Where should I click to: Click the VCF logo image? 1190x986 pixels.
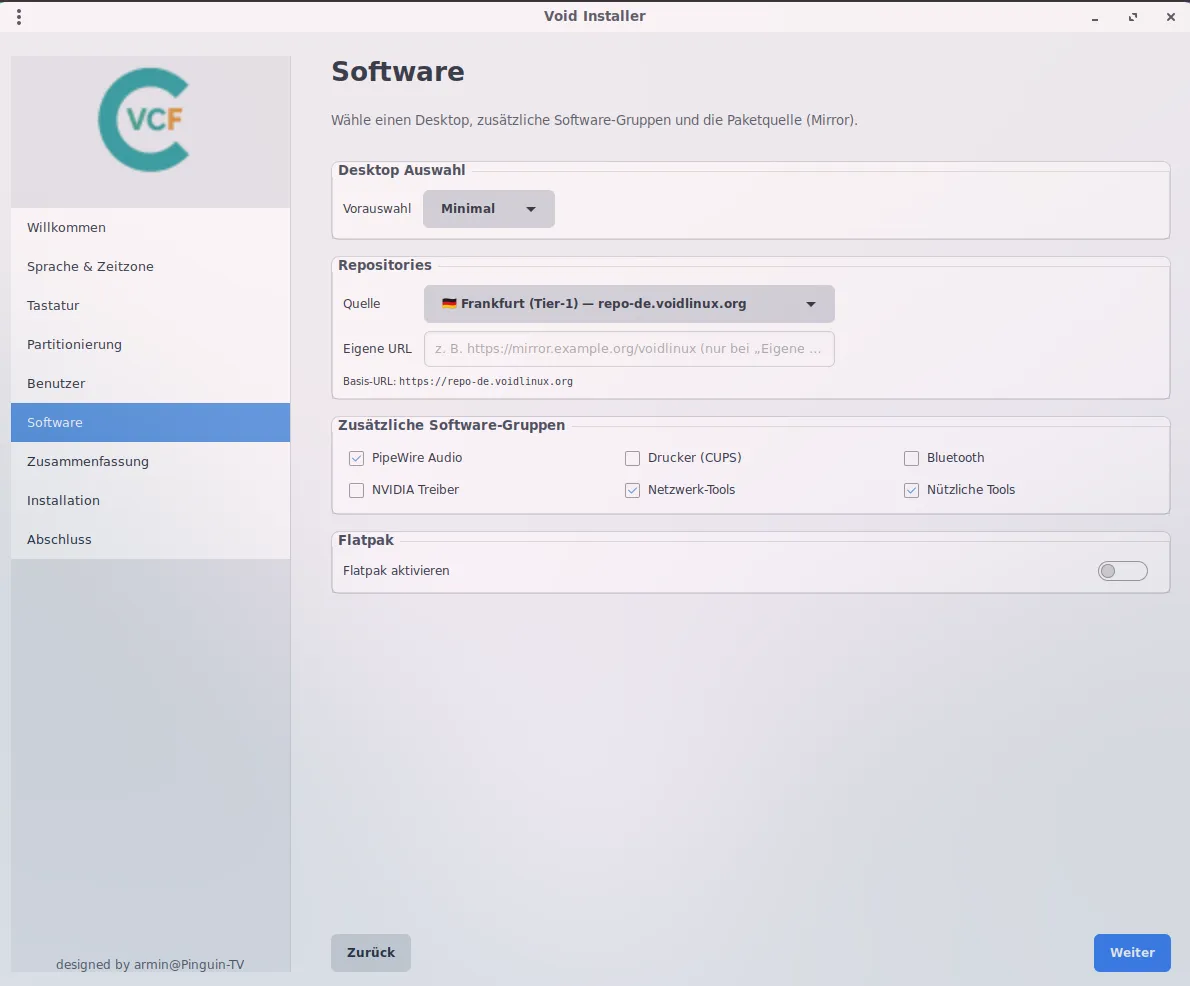144,120
